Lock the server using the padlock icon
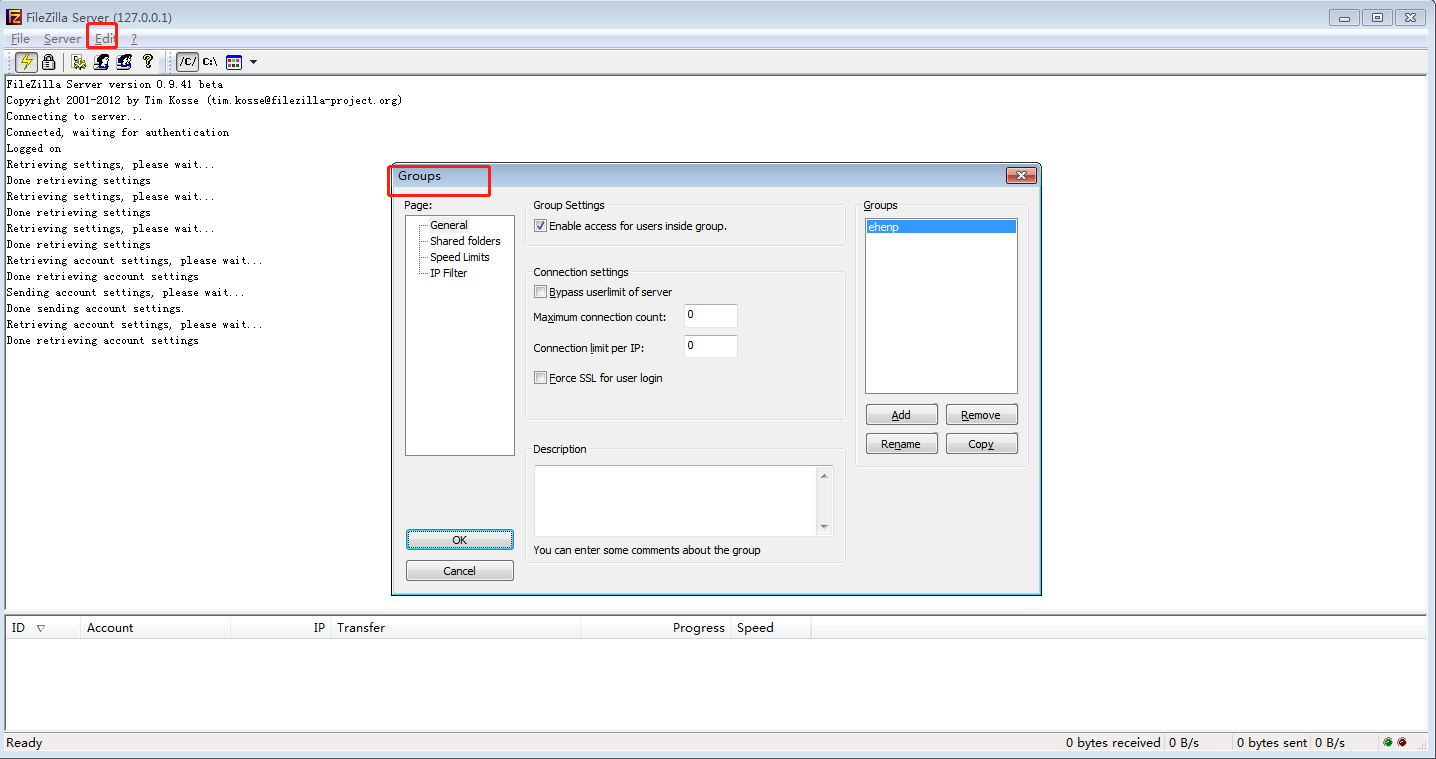 tap(48, 61)
